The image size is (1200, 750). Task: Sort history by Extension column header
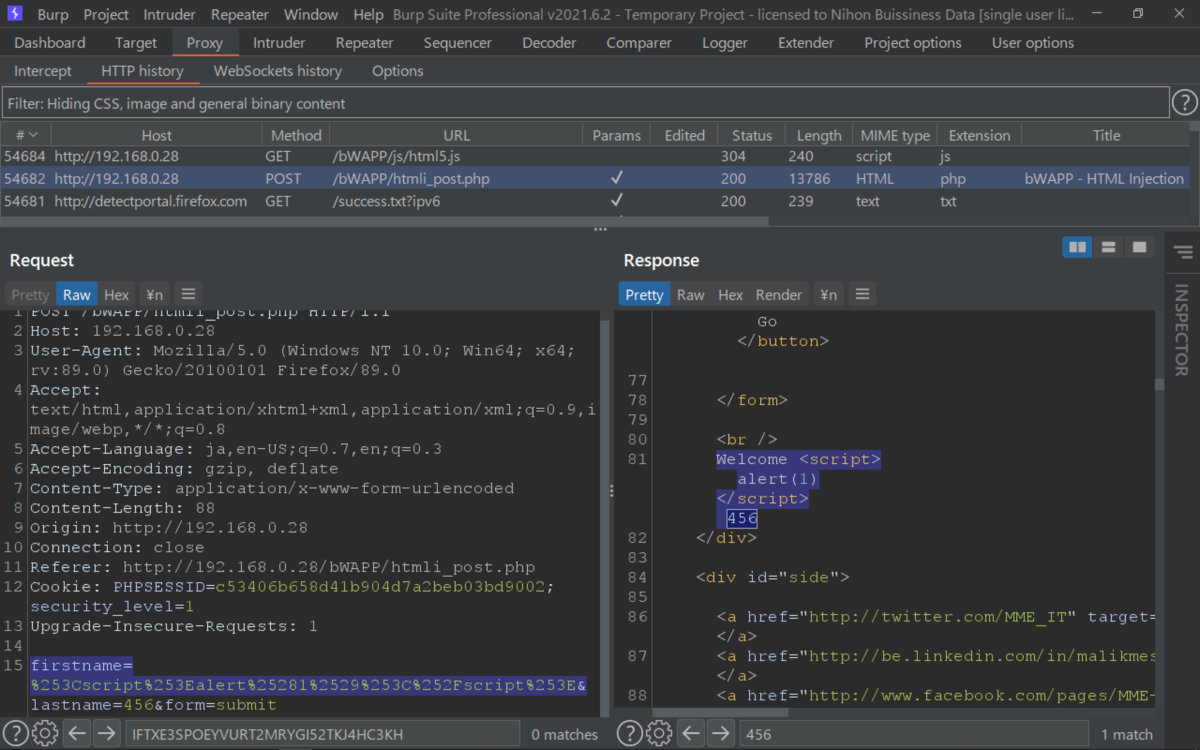pos(979,135)
